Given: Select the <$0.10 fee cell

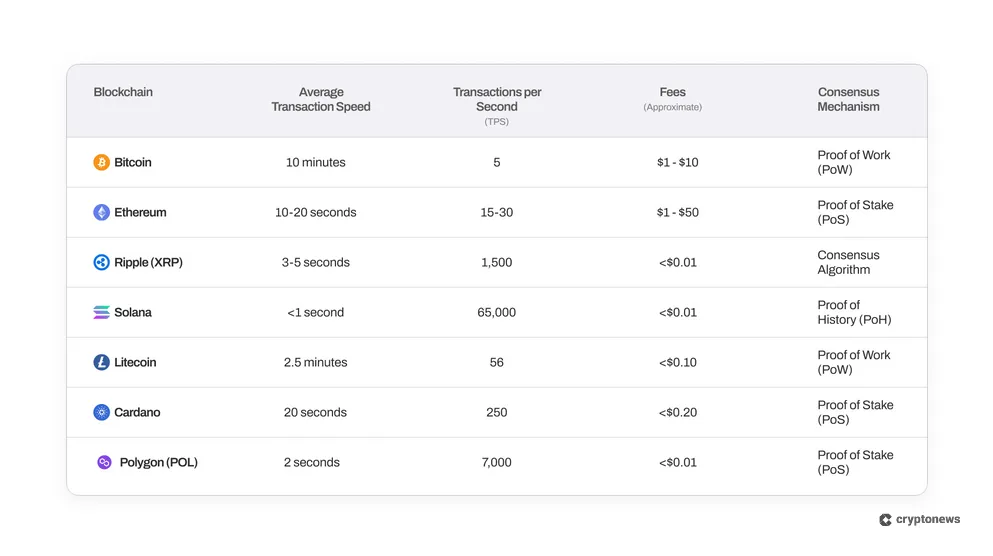Looking at the screenshot, I should point(678,362).
